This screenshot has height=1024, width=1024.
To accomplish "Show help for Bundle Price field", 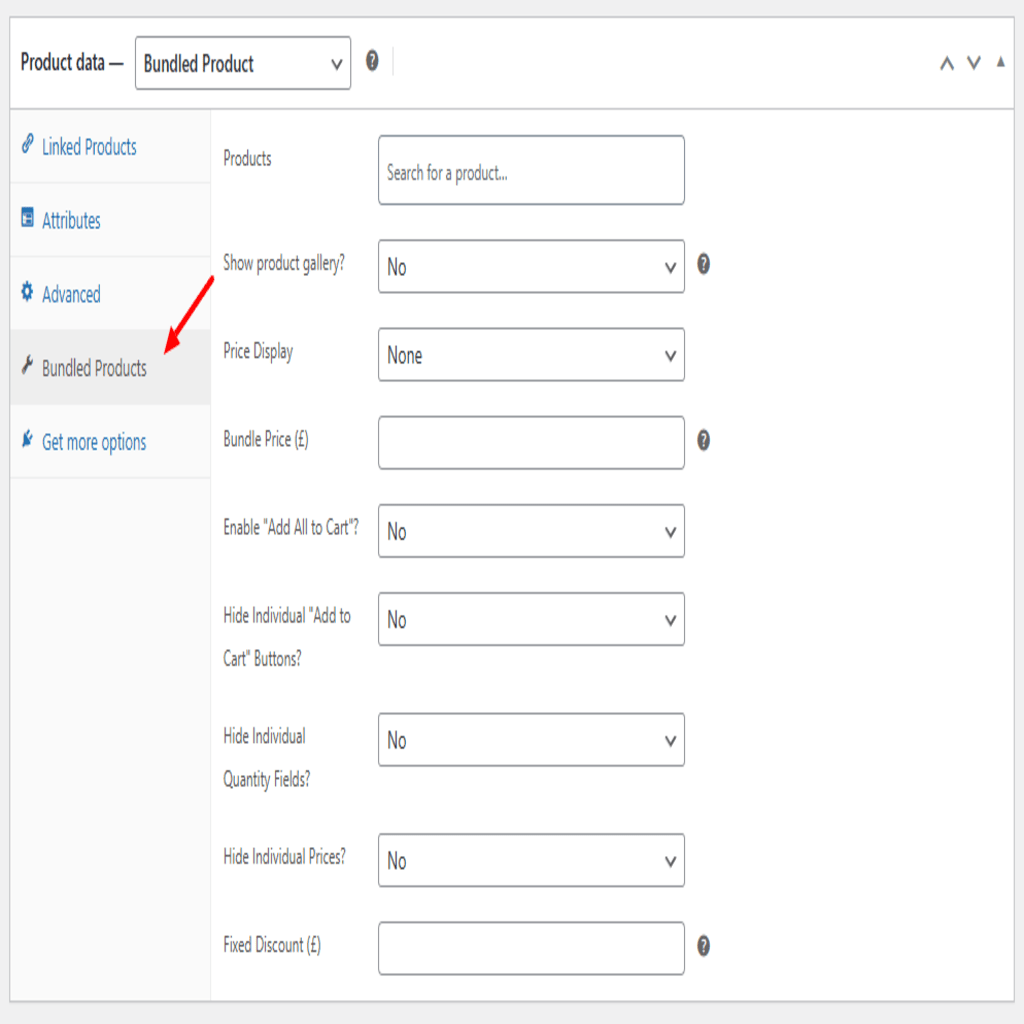I will coord(703,440).
